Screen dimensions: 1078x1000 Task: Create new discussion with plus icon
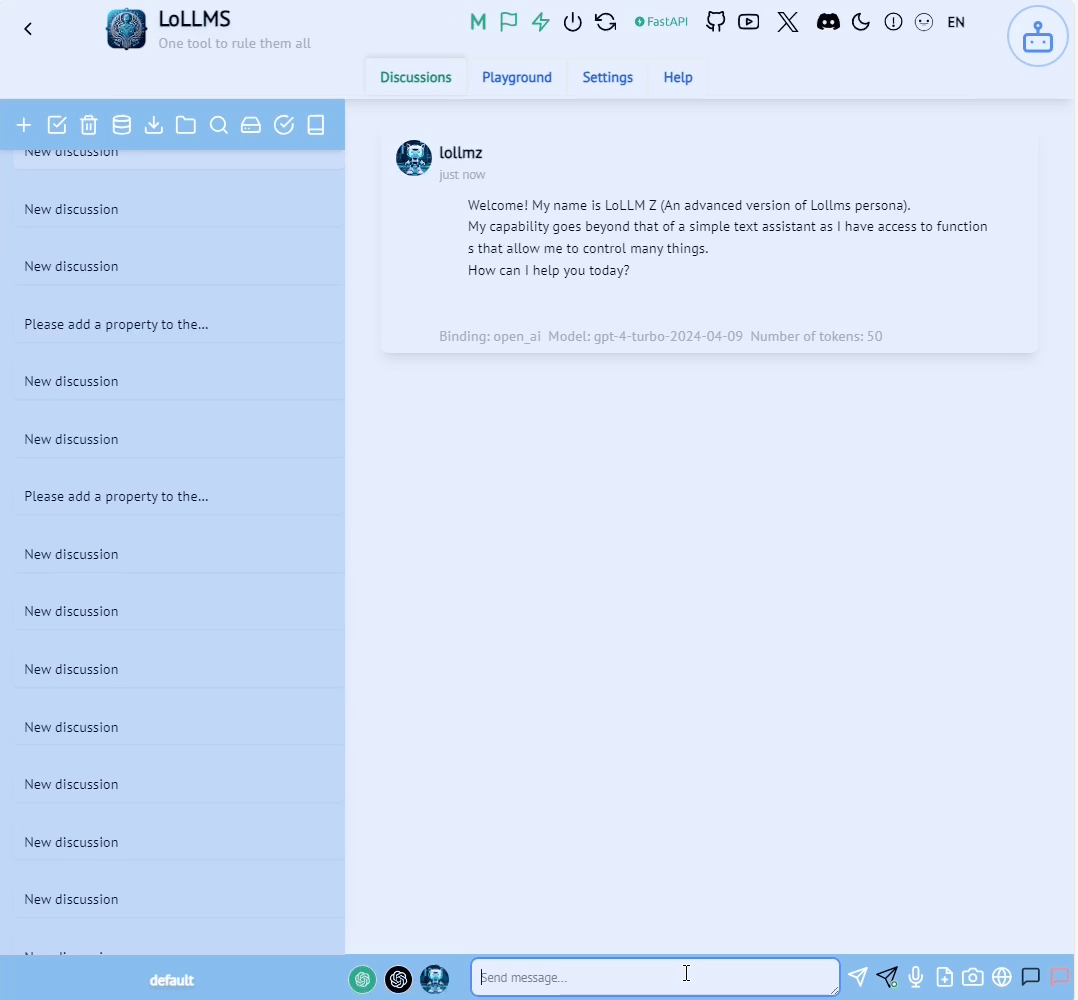click(x=24, y=125)
